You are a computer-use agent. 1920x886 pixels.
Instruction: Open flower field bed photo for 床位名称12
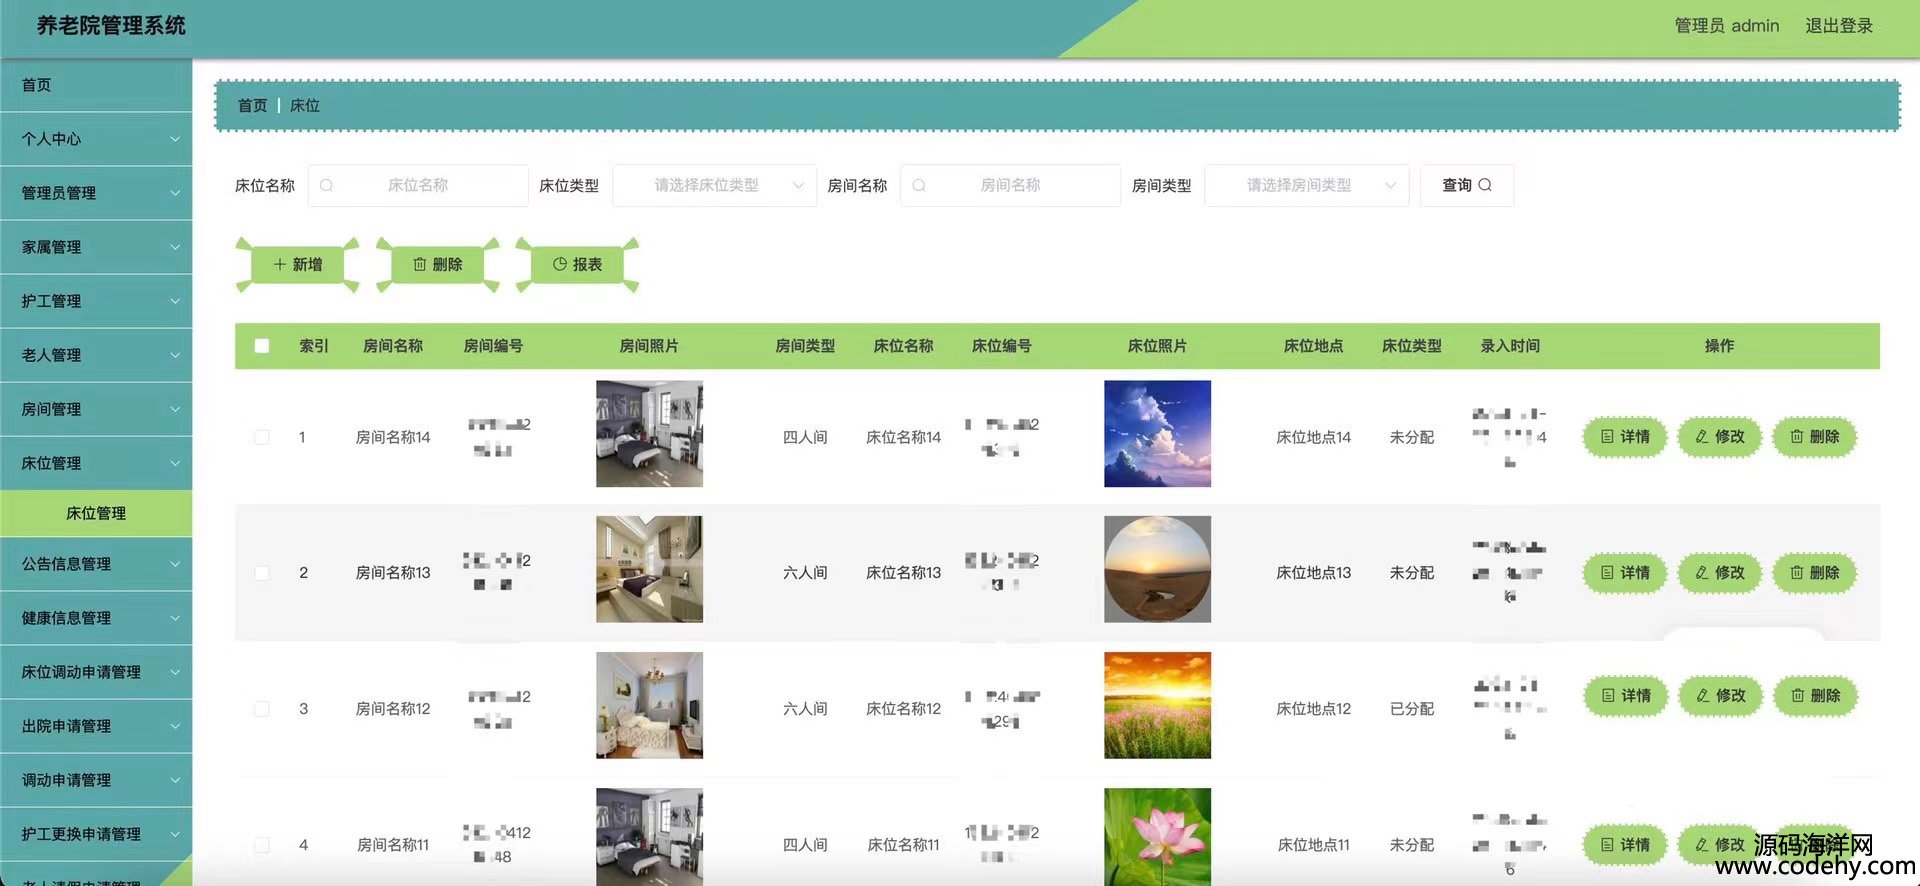click(x=1157, y=705)
